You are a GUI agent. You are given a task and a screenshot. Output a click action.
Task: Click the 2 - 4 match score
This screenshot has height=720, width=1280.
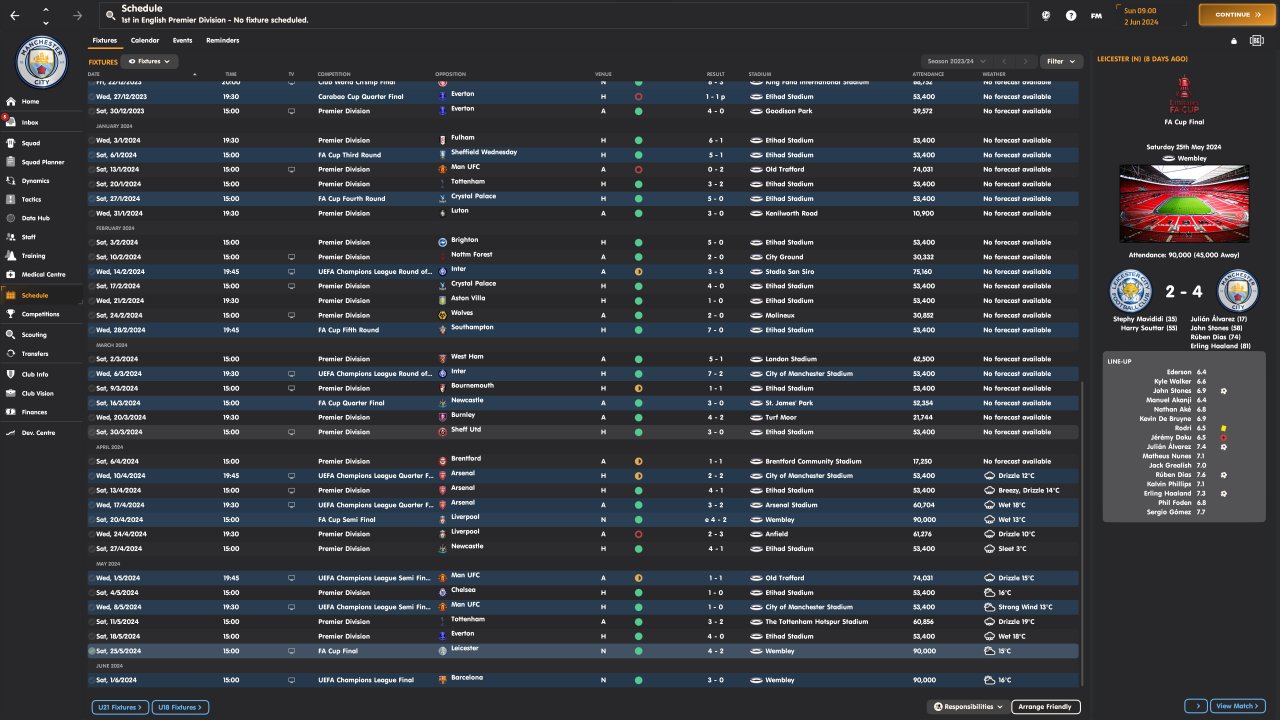[1184, 292]
